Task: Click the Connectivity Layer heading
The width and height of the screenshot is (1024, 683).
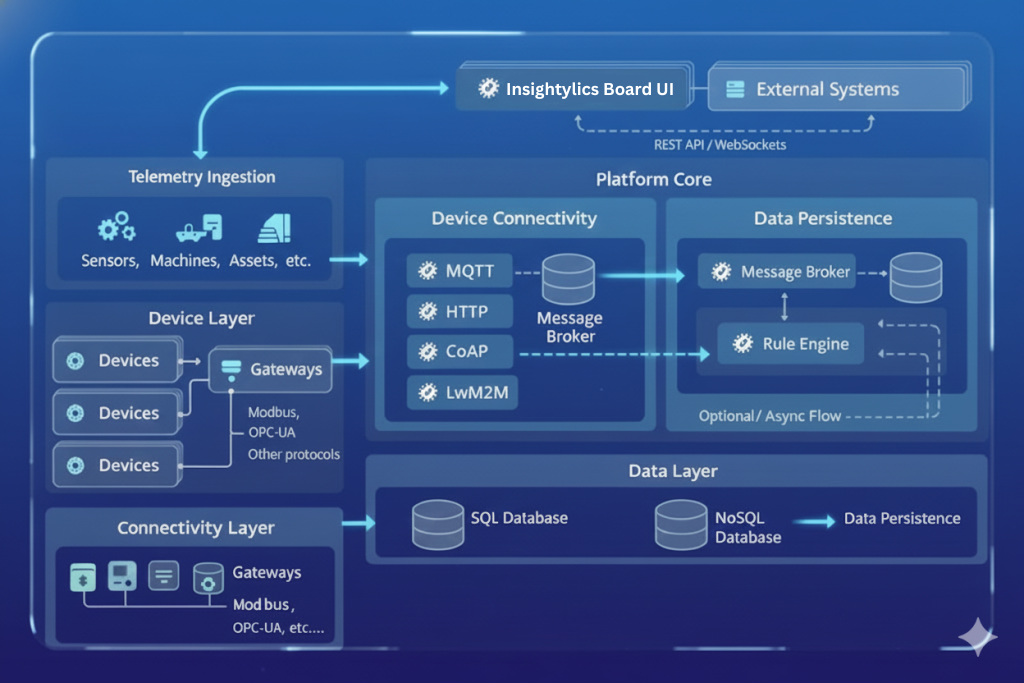Action: 196,528
